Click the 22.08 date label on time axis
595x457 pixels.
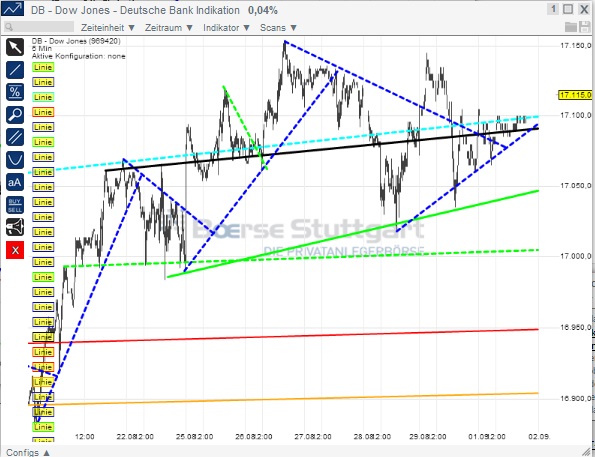[127, 437]
